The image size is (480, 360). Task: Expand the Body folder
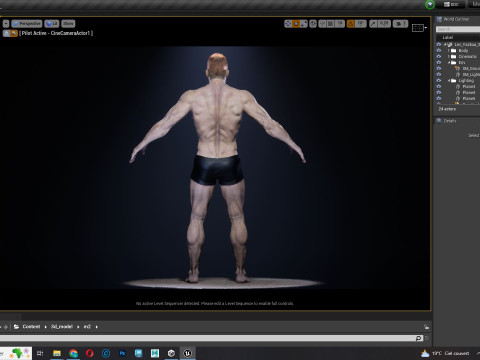449,51
